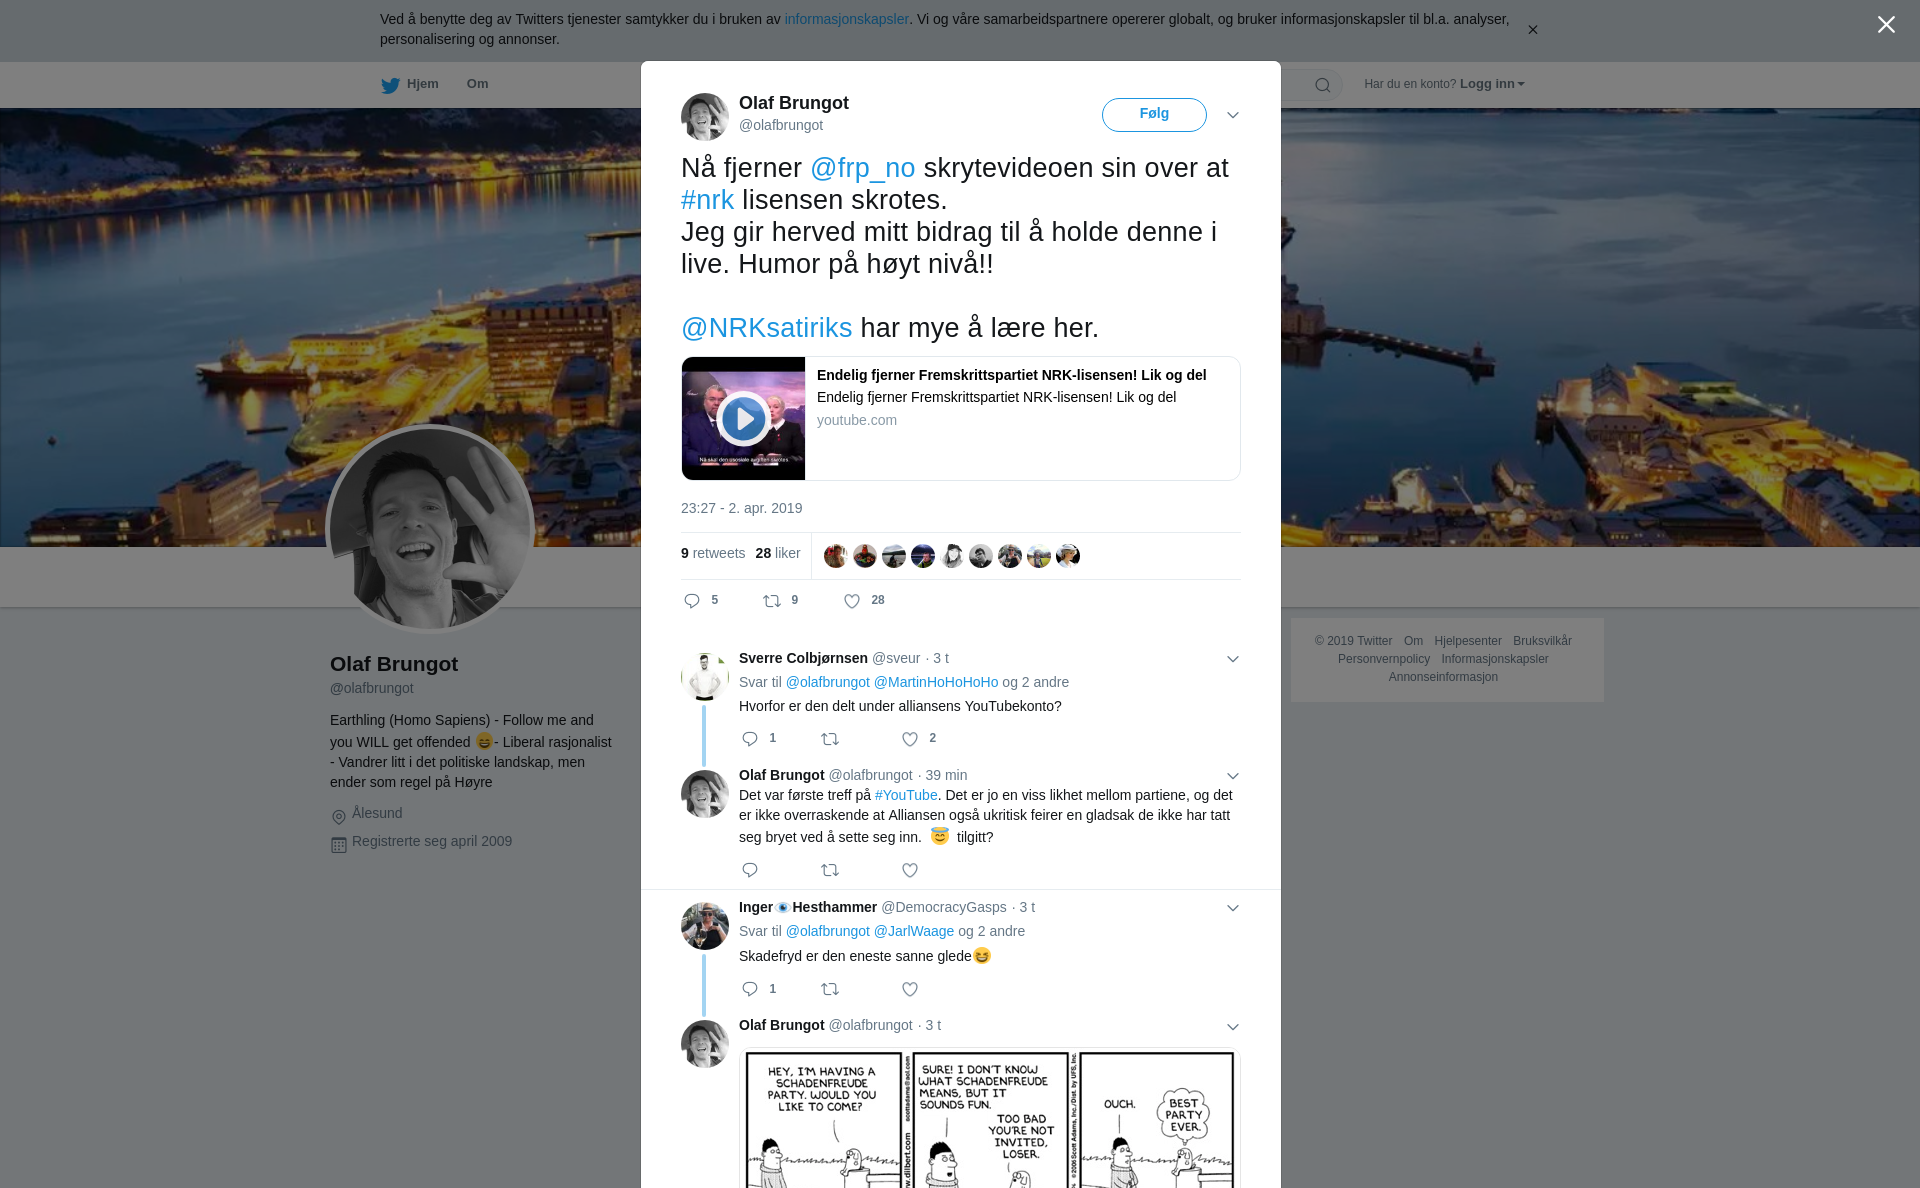Reply icon on Olaf's 39 min tweet
Viewport: 1920px width, 1188px height.
pos(750,870)
